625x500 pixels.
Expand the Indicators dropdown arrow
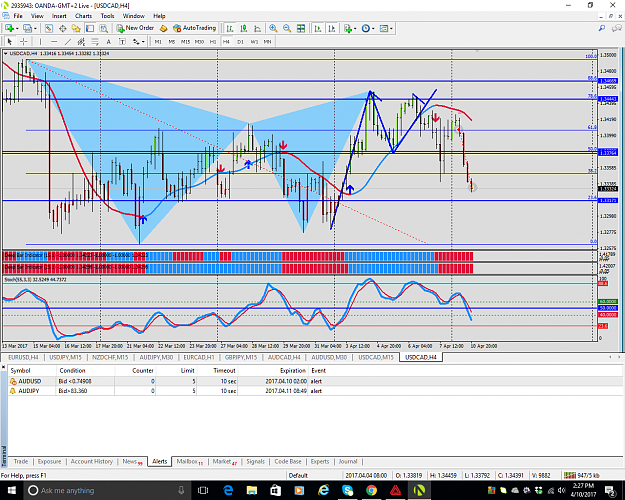pos(355,29)
